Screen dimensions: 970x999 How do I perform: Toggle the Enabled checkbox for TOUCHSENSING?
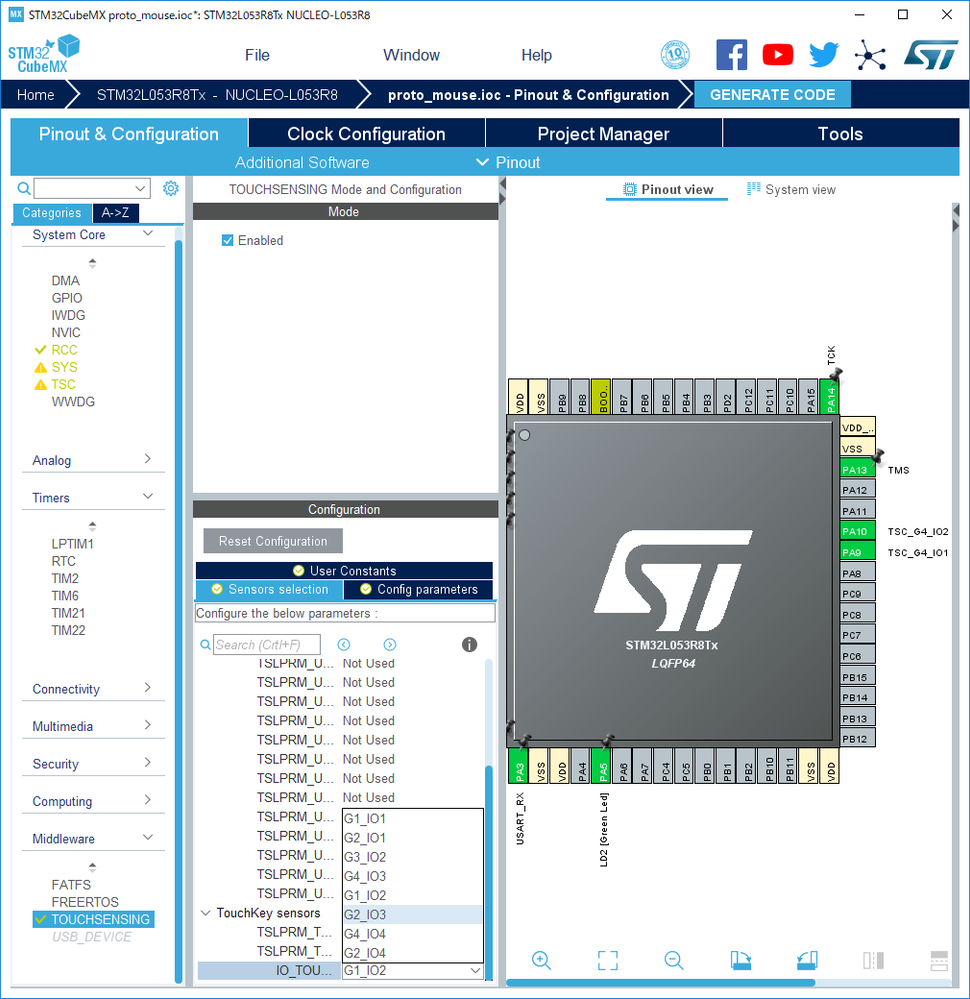228,240
